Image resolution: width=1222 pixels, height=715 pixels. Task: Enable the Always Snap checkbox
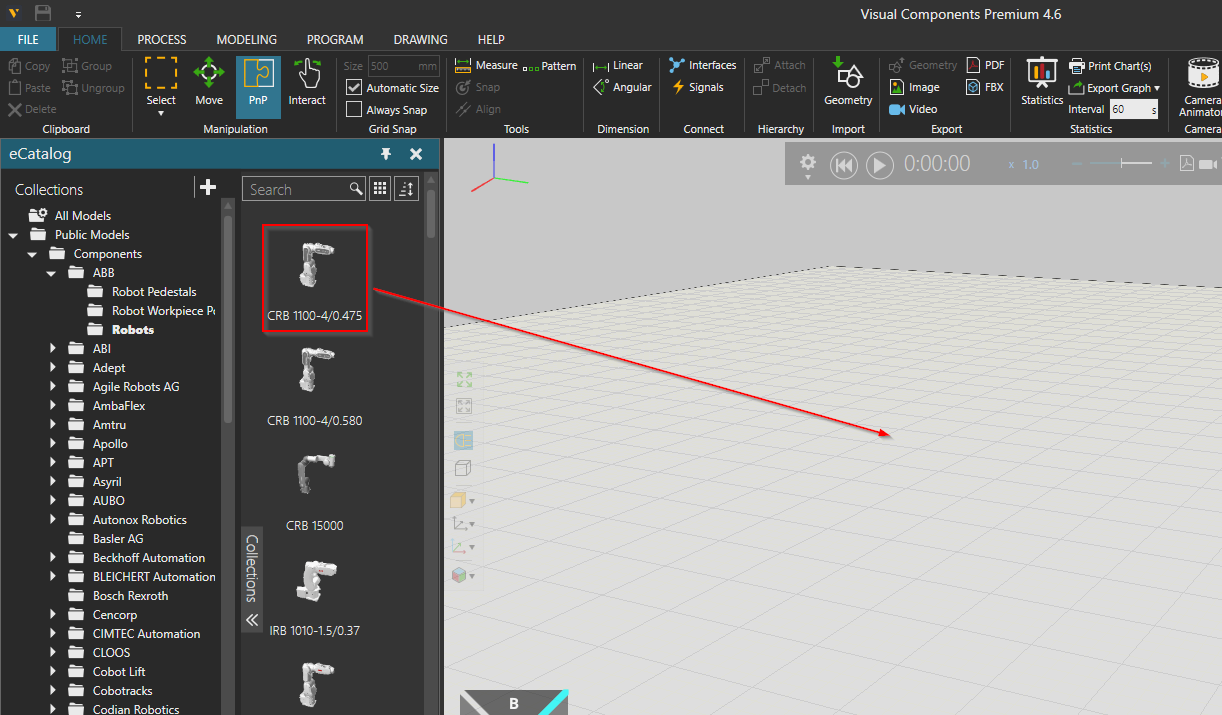pos(354,109)
